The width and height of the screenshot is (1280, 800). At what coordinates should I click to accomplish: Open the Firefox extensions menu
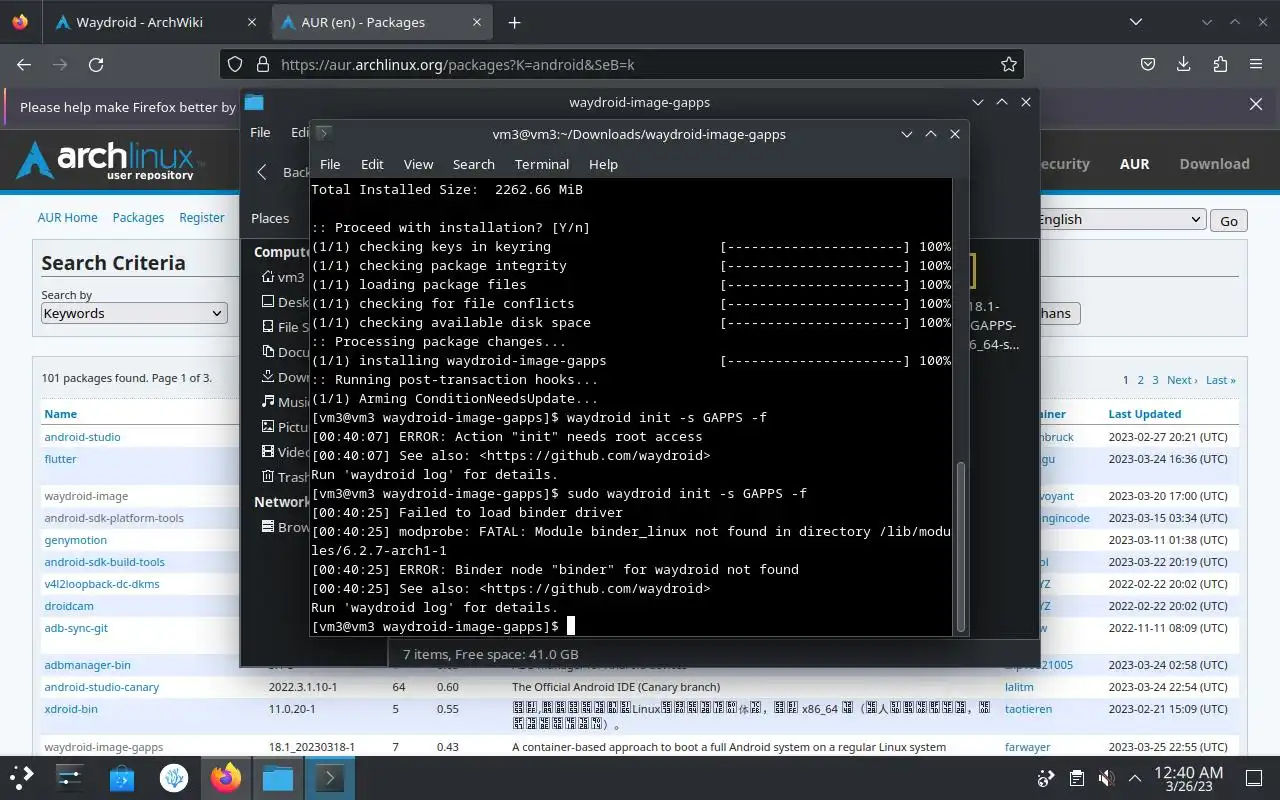[x=1220, y=64]
